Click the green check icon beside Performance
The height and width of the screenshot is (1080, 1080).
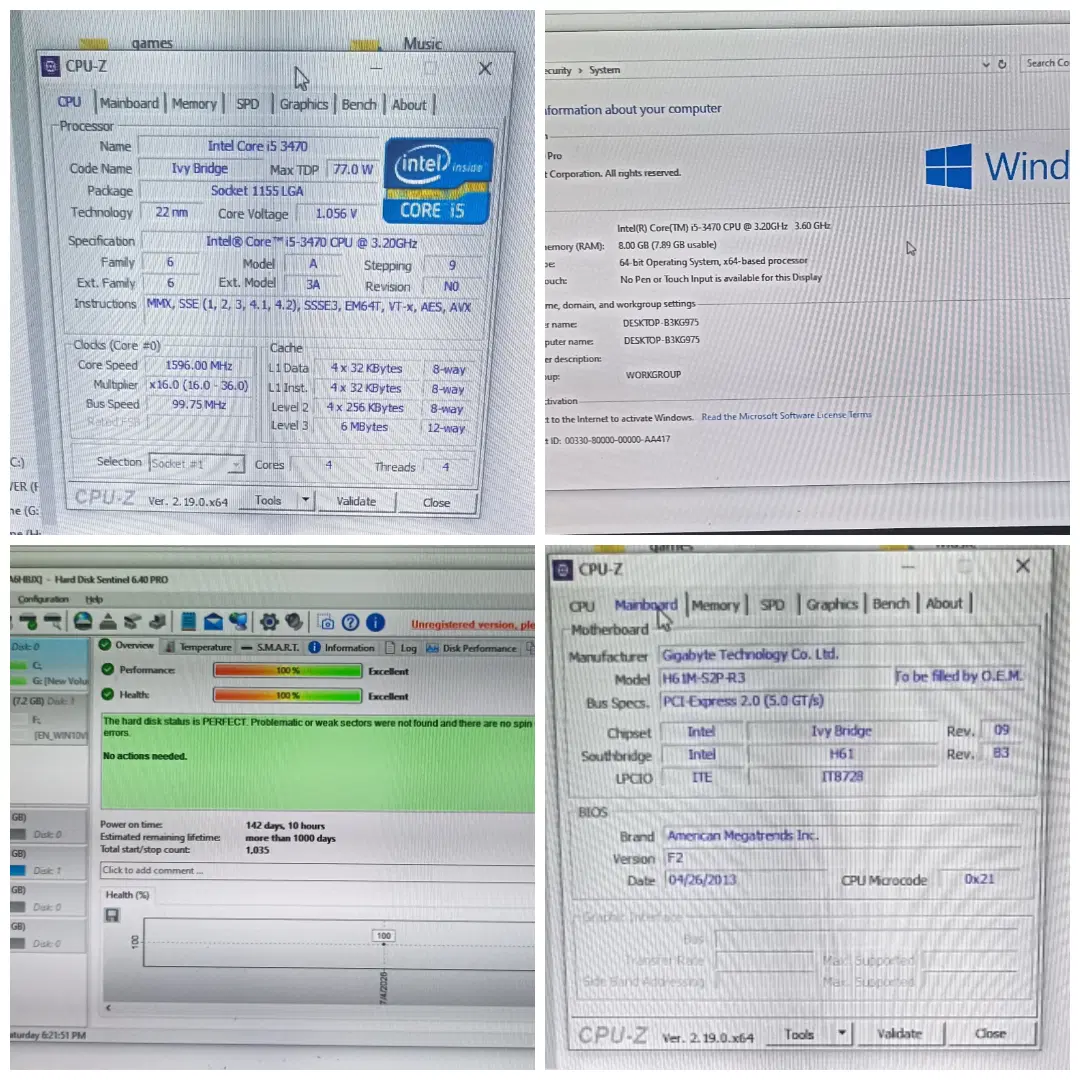click(107, 669)
